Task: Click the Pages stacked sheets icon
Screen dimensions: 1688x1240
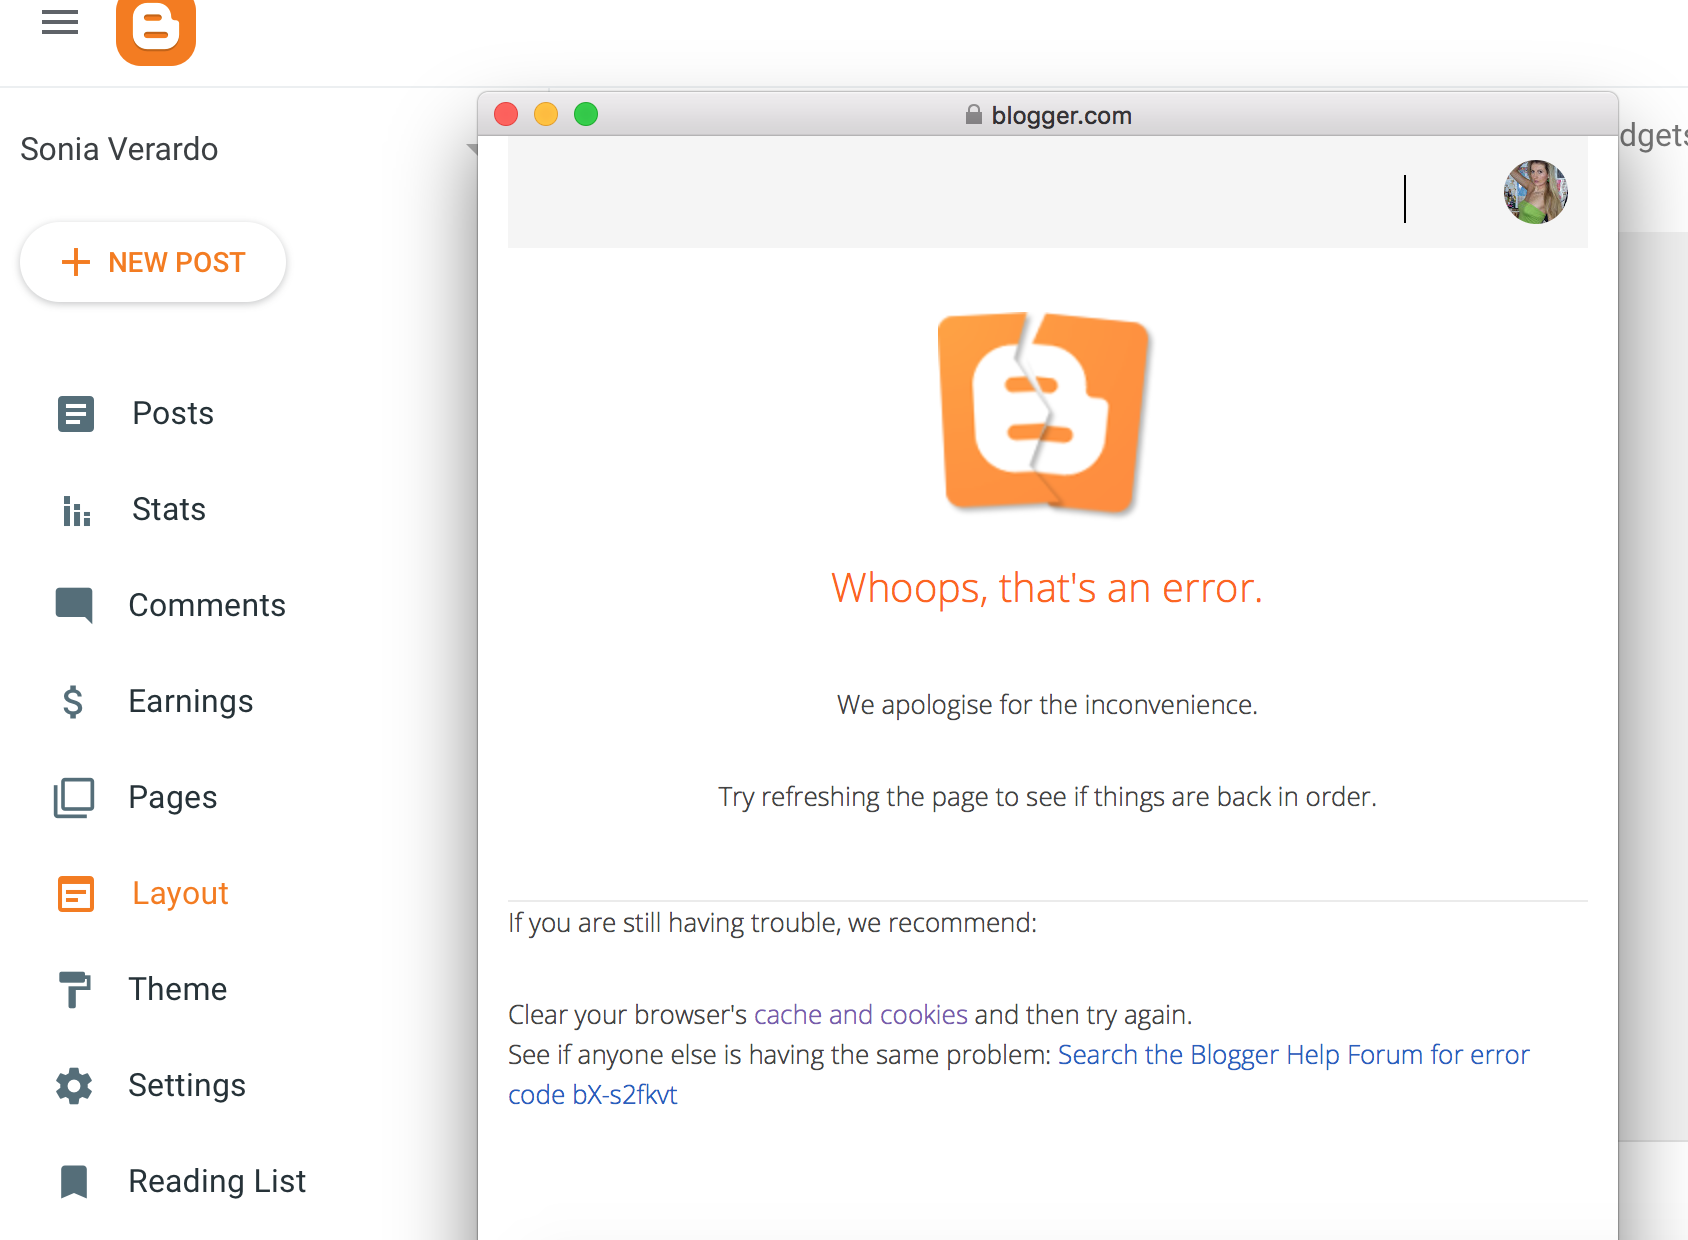Action: 74,798
